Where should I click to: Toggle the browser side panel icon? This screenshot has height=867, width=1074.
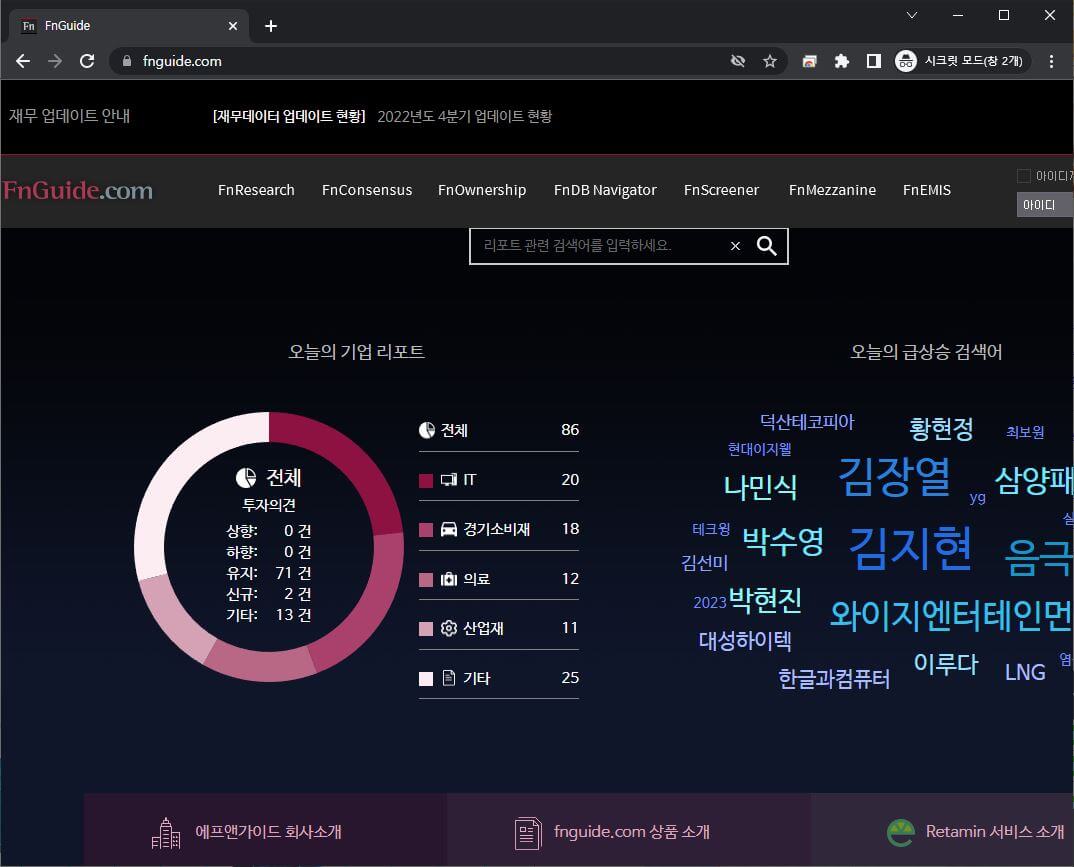[873, 61]
